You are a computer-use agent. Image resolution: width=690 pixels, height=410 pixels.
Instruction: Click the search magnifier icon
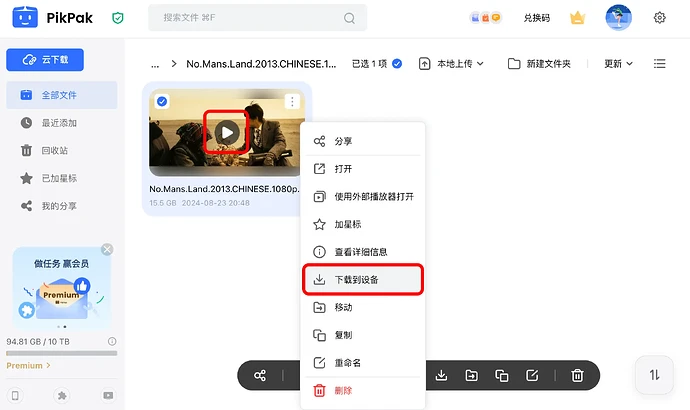[349, 18]
